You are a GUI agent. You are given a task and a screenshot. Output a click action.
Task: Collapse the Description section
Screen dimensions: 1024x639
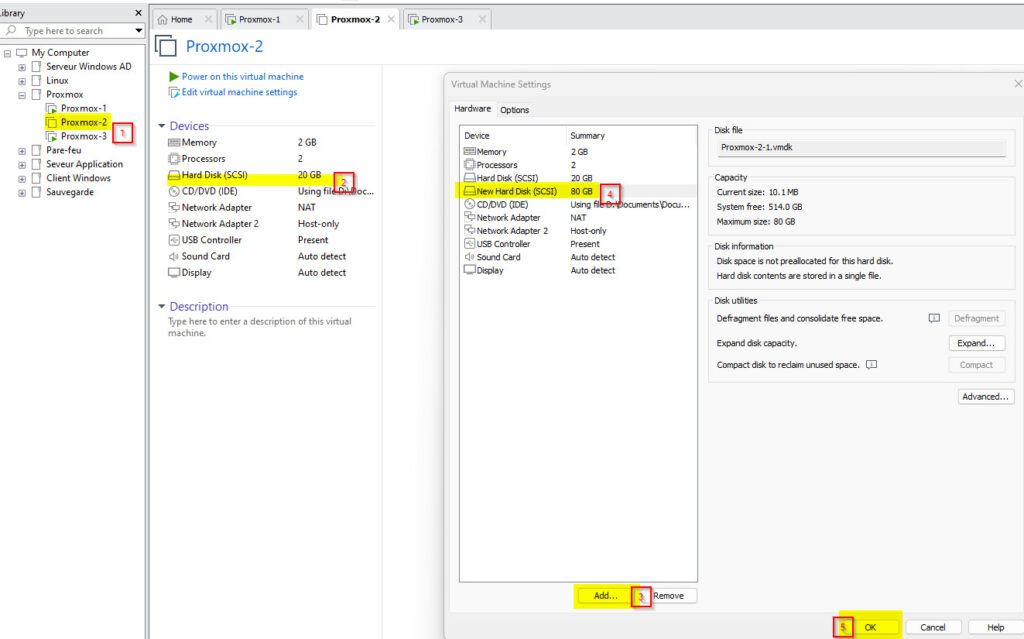pos(161,306)
